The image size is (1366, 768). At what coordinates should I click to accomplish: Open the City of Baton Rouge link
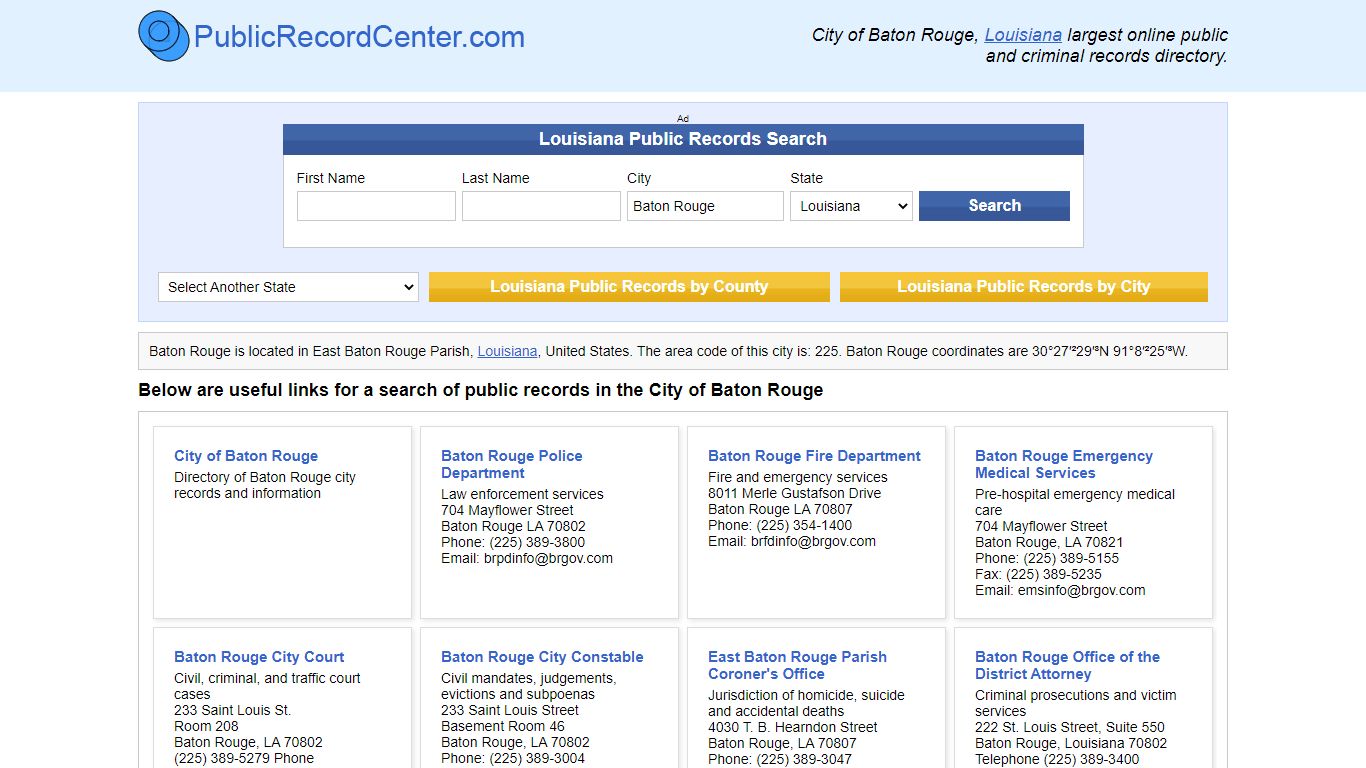pyautogui.click(x=246, y=456)
